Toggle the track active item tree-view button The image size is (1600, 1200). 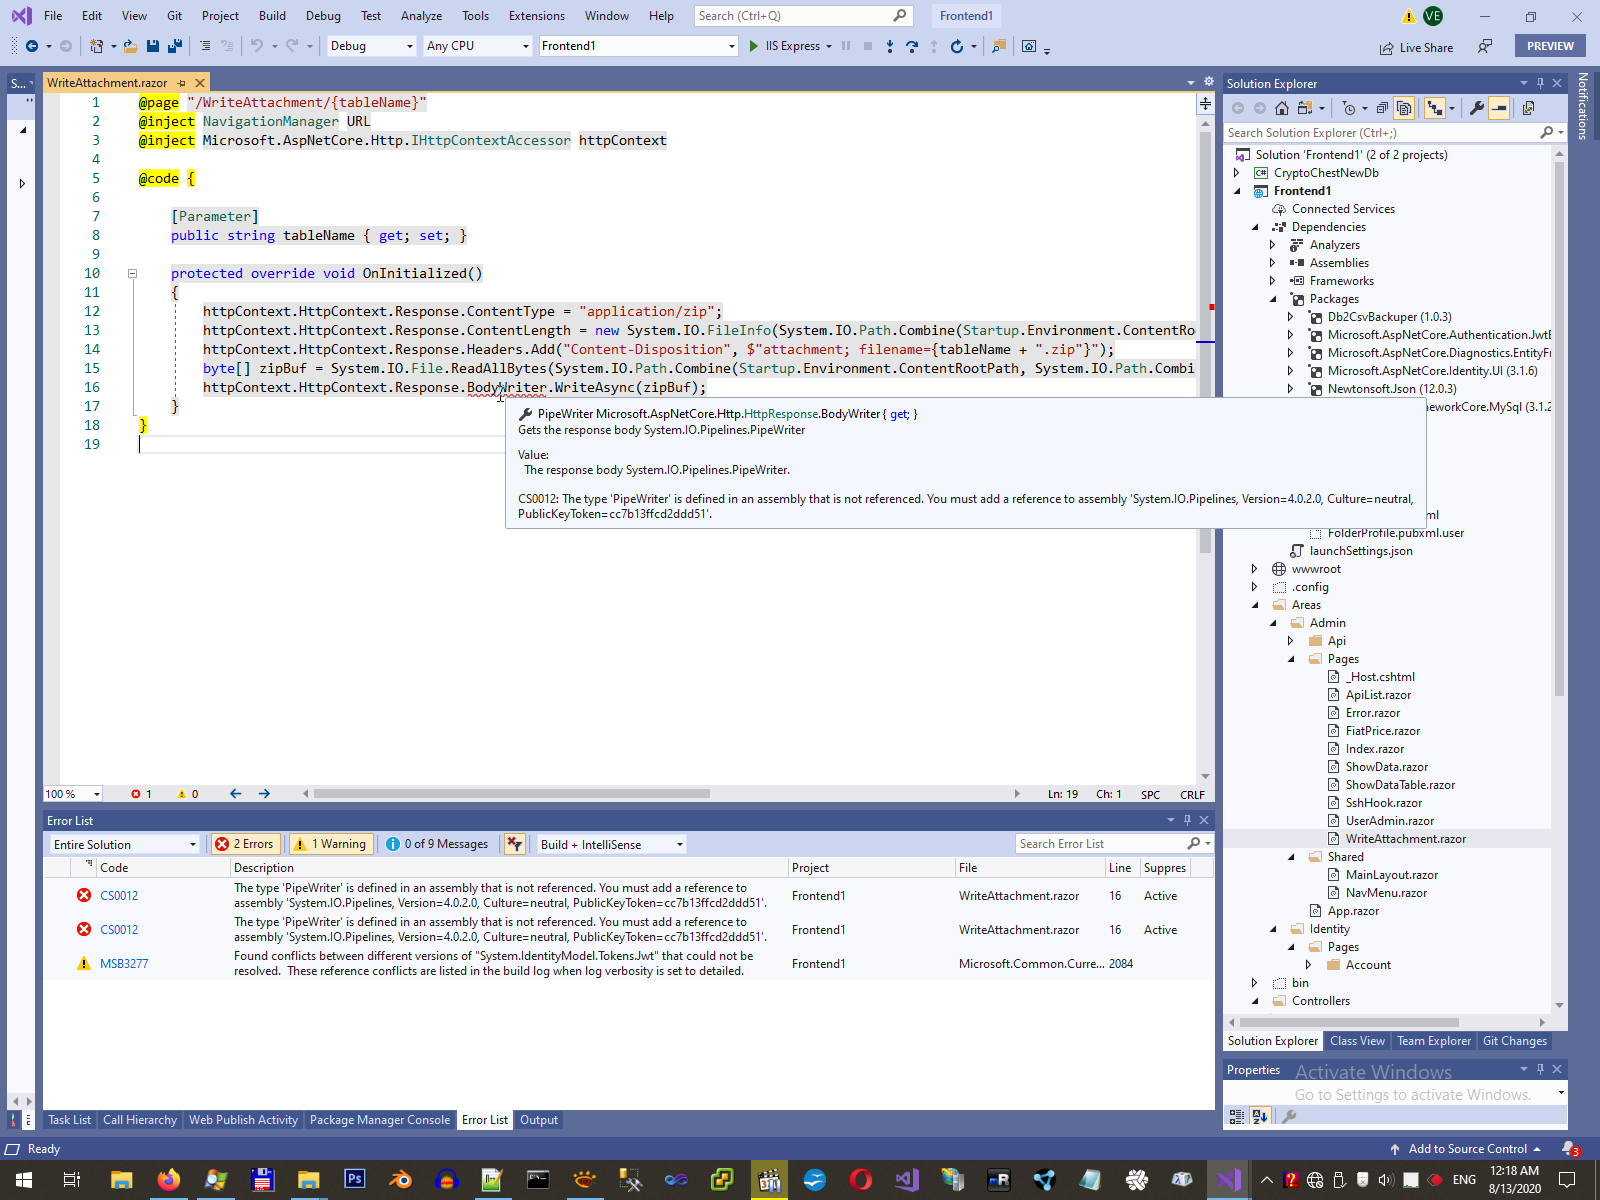pos(1435,108)
